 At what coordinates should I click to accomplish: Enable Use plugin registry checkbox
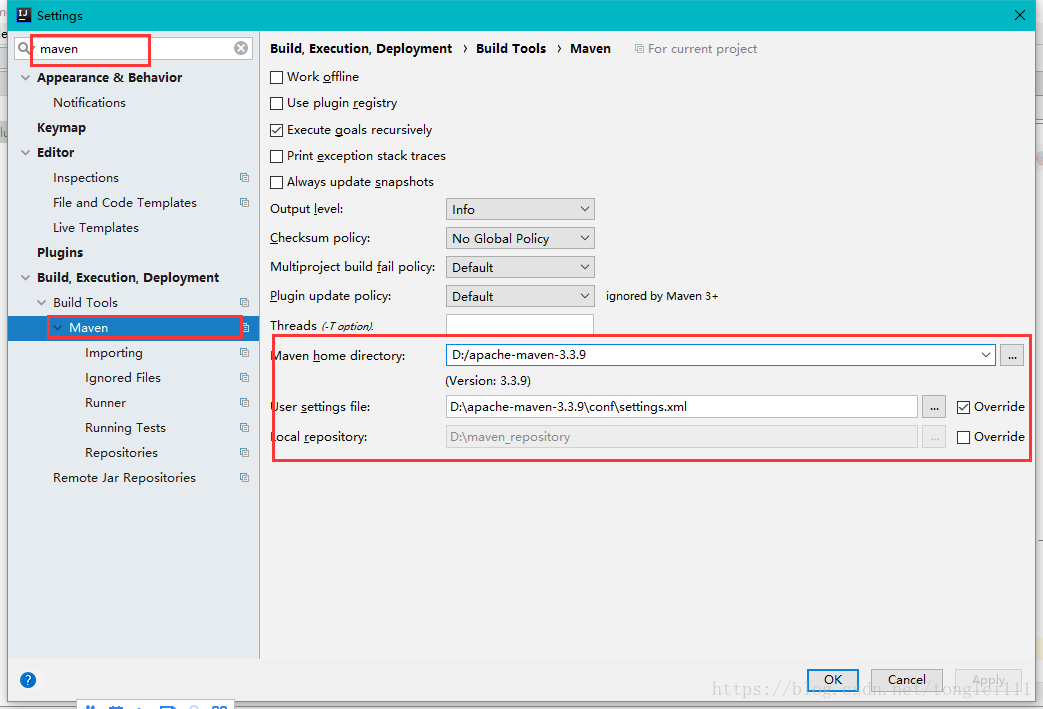(x=277, y=103)
